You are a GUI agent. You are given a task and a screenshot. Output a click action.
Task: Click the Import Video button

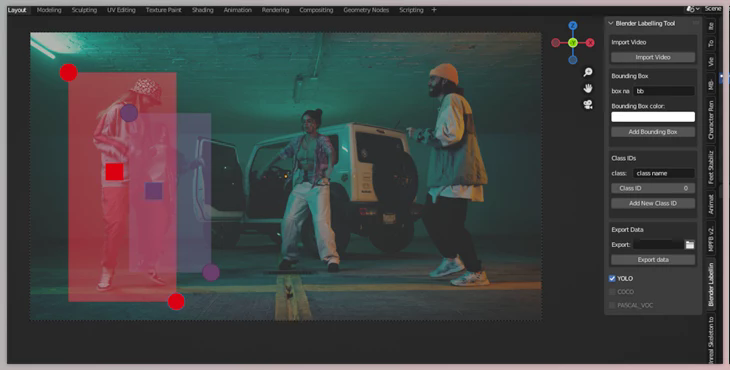click(x=653, y=57)
